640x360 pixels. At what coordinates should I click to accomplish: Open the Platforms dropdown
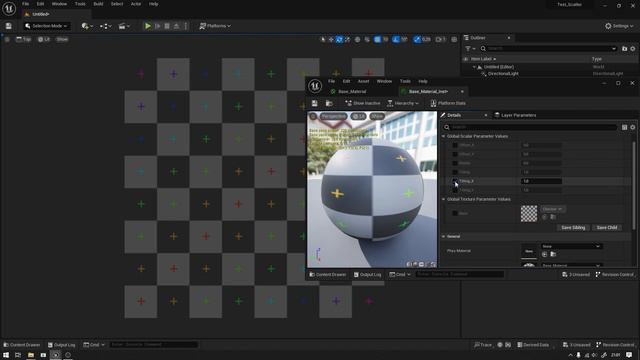(x=215, y=26)
